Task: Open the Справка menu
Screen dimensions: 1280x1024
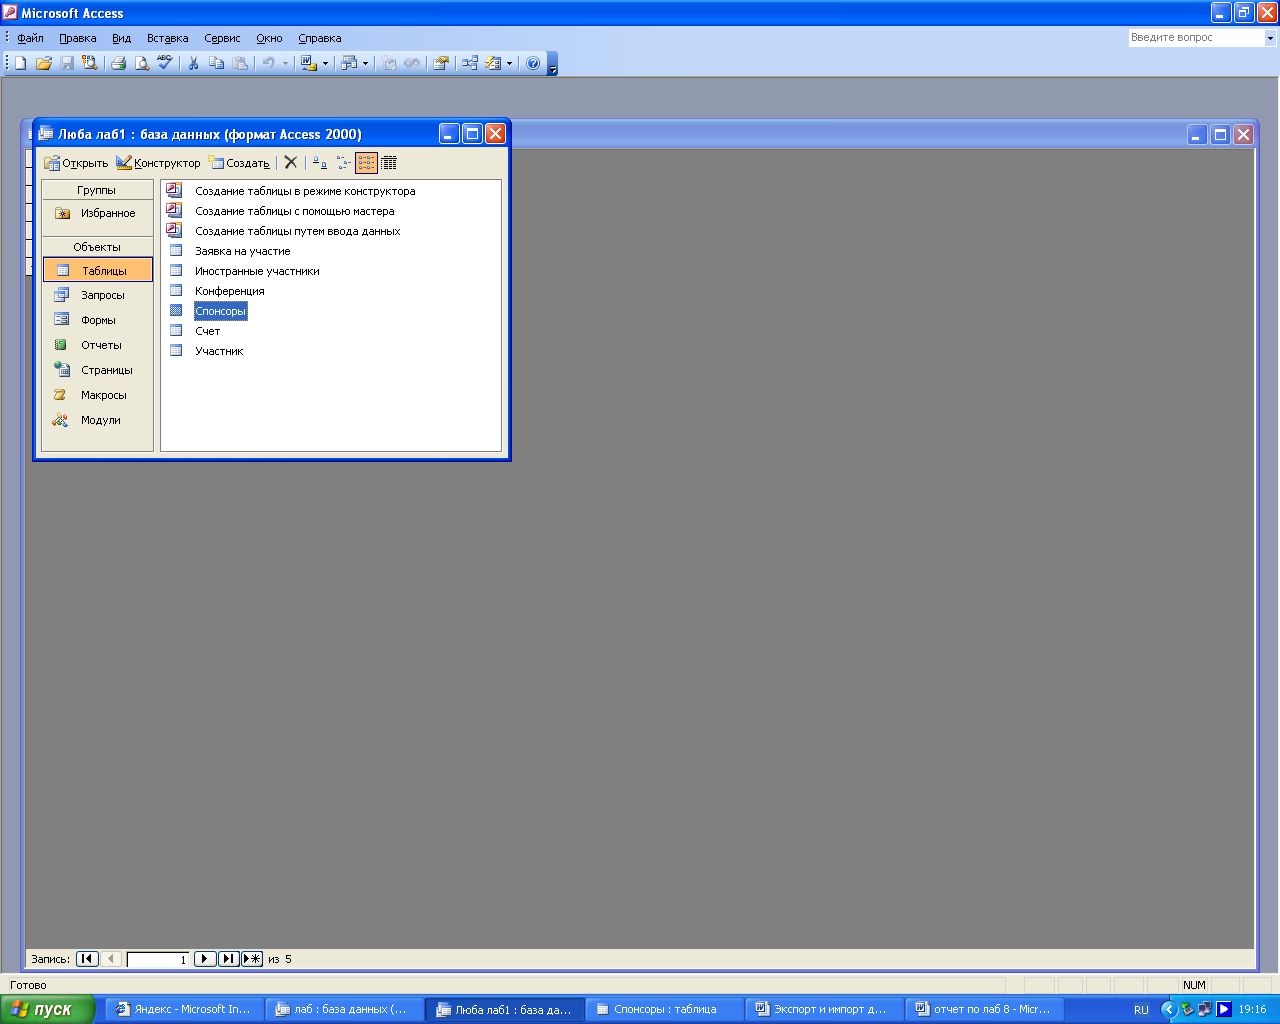Action: tap(320, 38)
